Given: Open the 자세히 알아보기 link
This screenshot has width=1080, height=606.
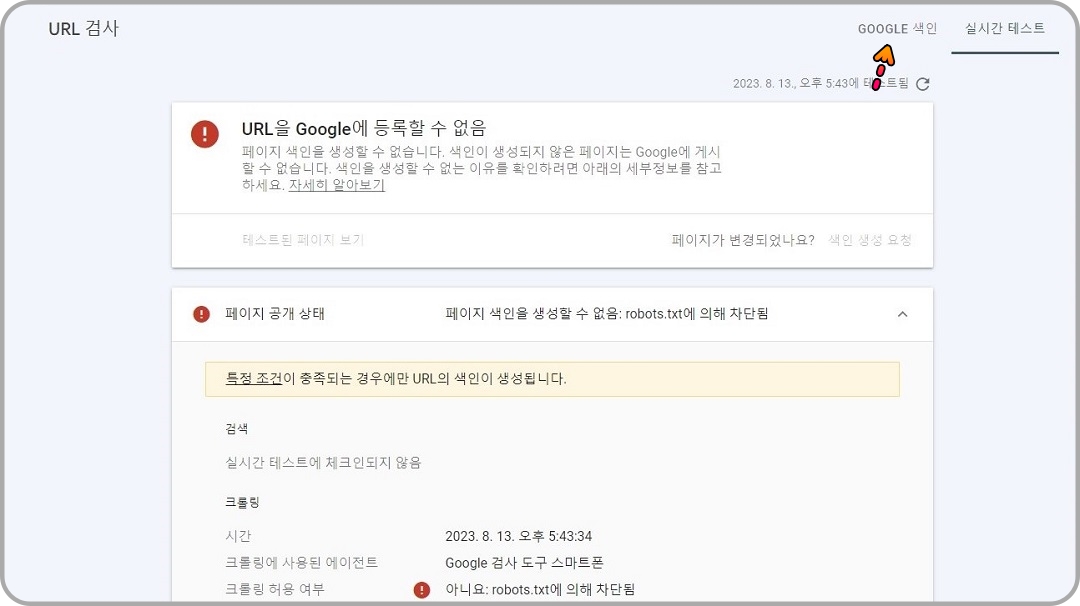Looking at the screenshot, I should coord(336,185).
